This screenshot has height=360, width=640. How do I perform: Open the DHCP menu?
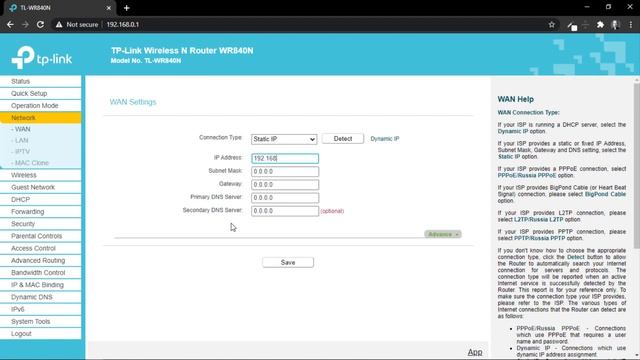[x=40, y=200]
